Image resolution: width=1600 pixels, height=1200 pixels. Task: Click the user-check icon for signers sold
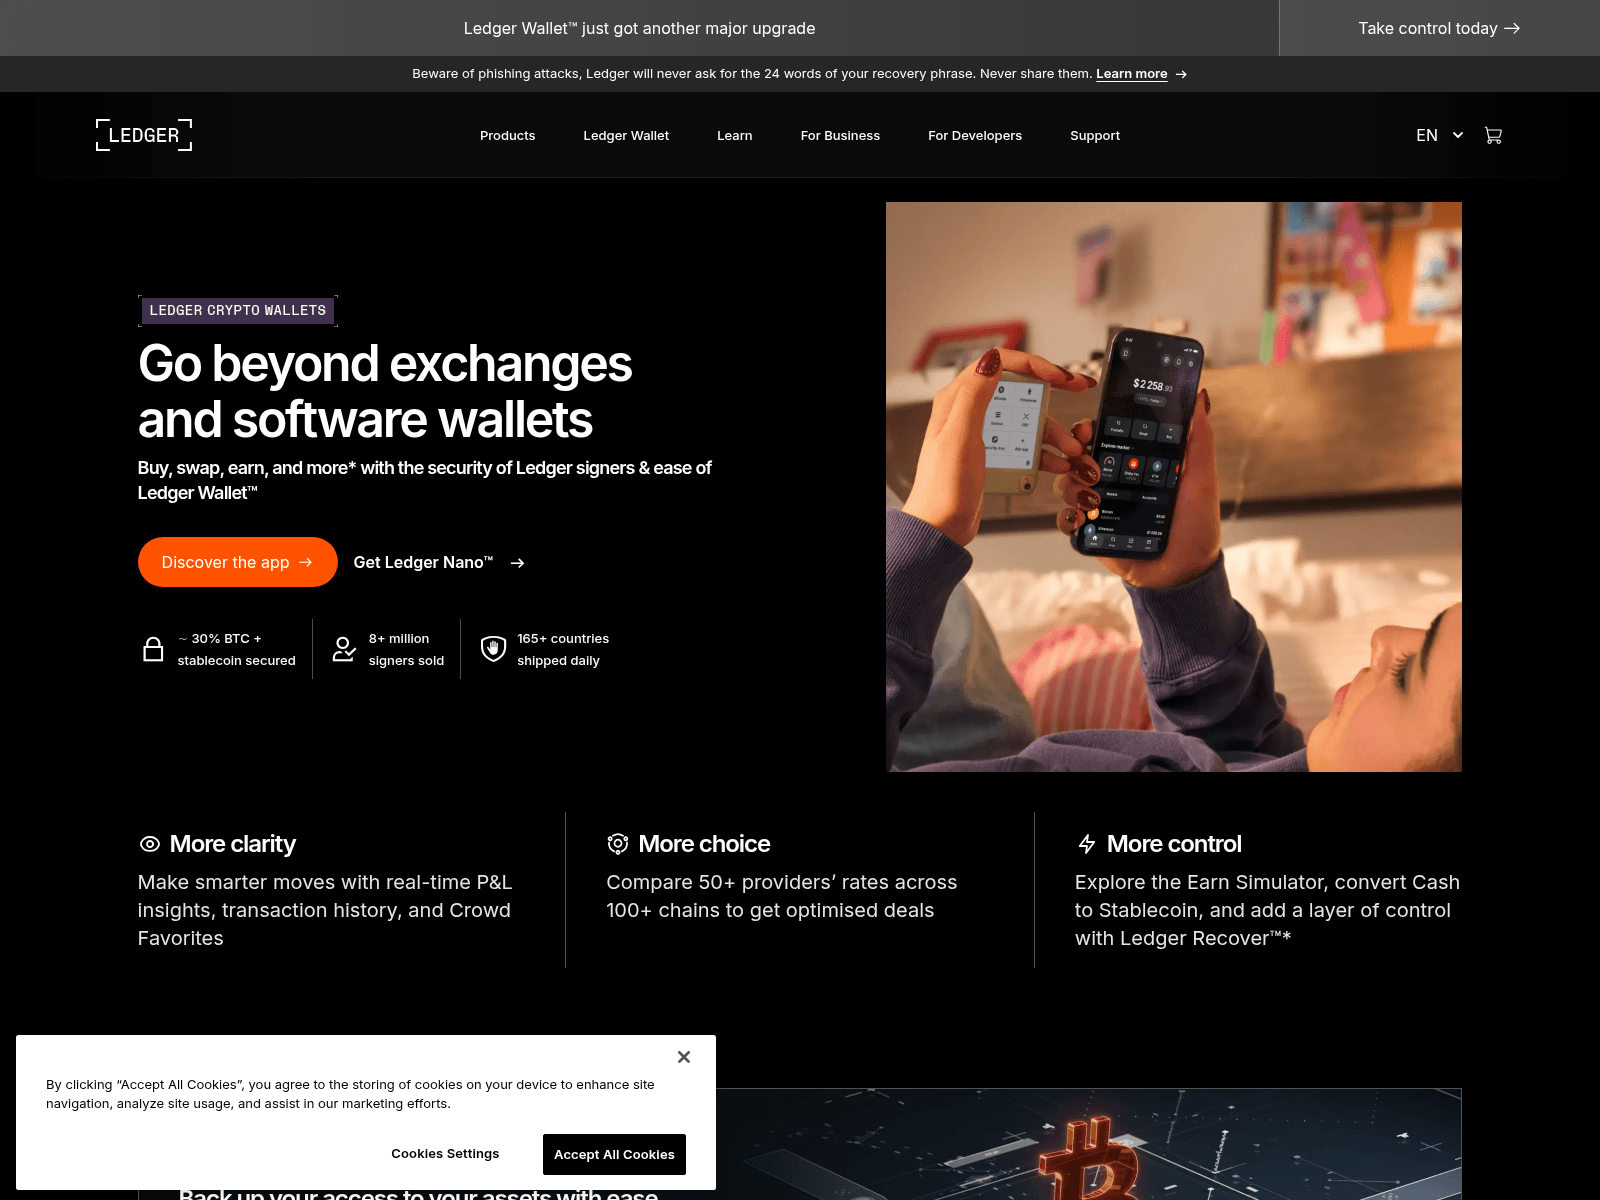coord(344,649)
